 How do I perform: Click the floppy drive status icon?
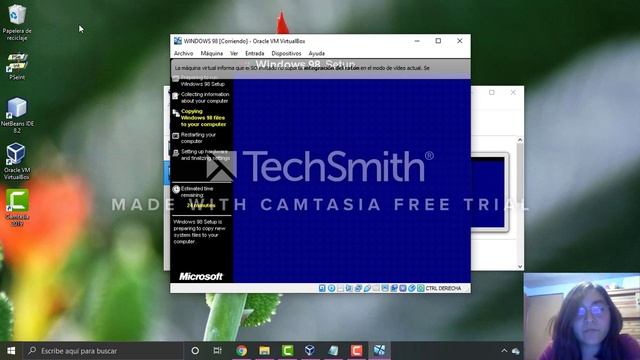point(340,288)
